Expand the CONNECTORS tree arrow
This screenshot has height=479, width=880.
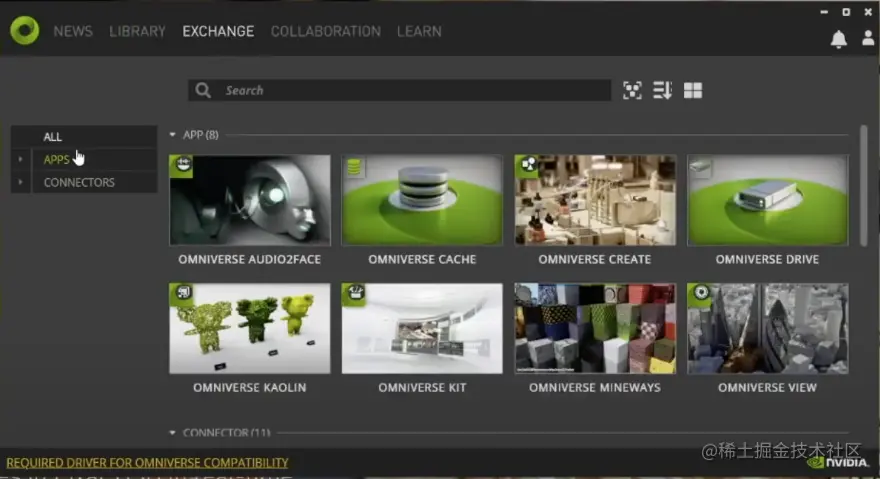tap(21, 182)
